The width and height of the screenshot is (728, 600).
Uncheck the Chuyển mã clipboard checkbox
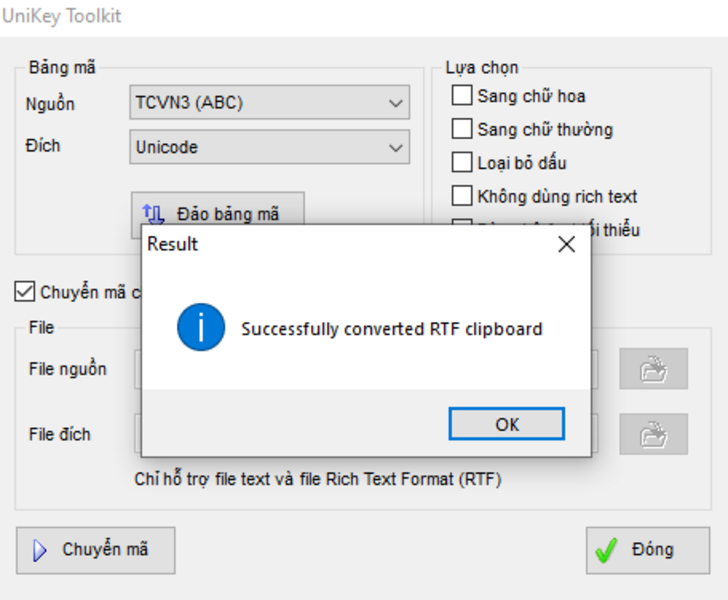pyautogui.click(x=24, y=292)
